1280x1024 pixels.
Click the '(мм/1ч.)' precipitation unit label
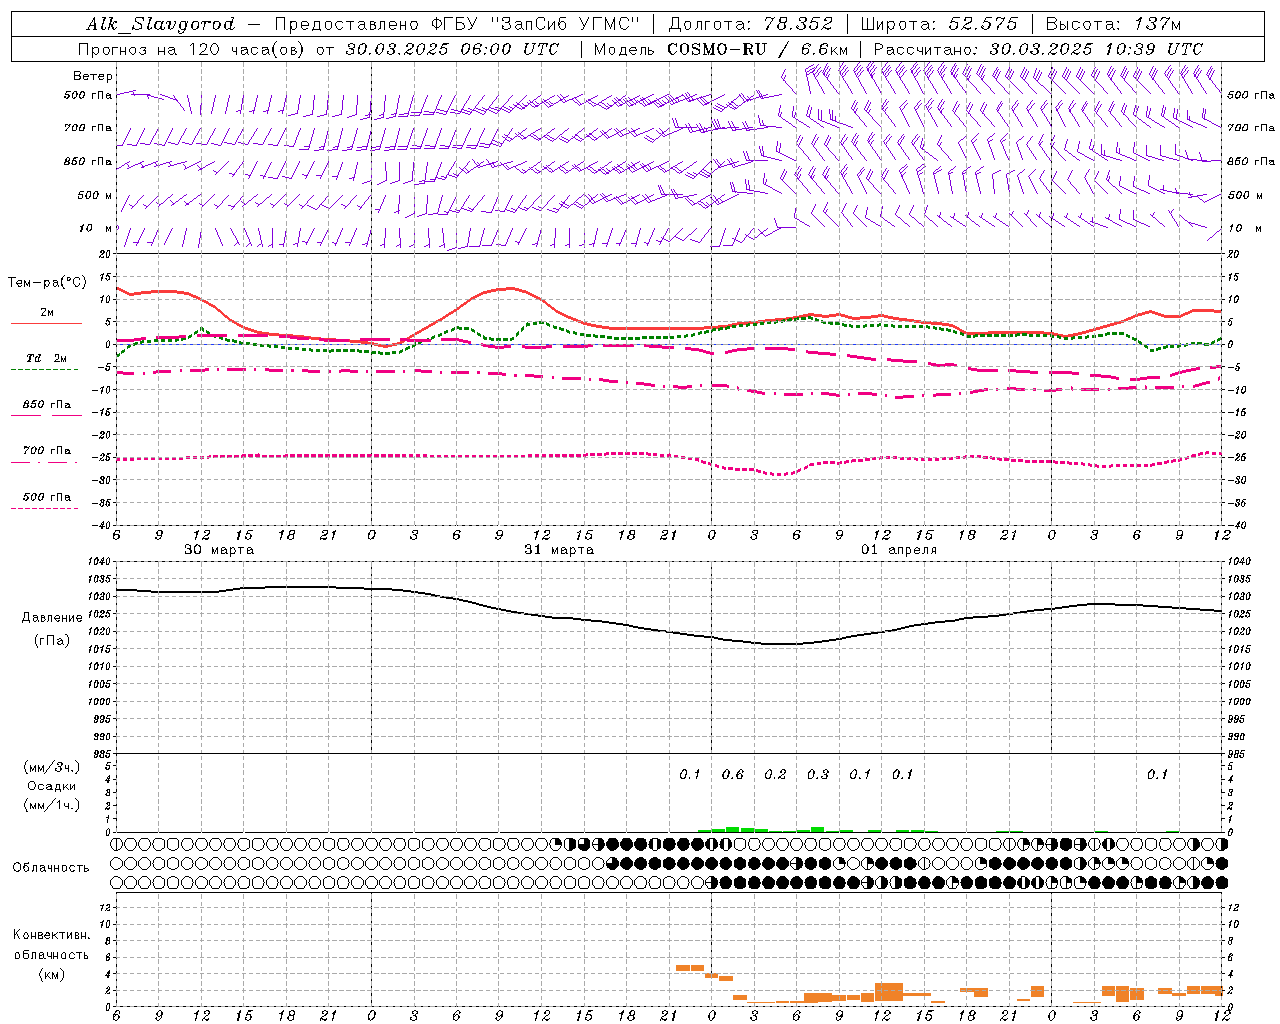(x=52, y=805)
